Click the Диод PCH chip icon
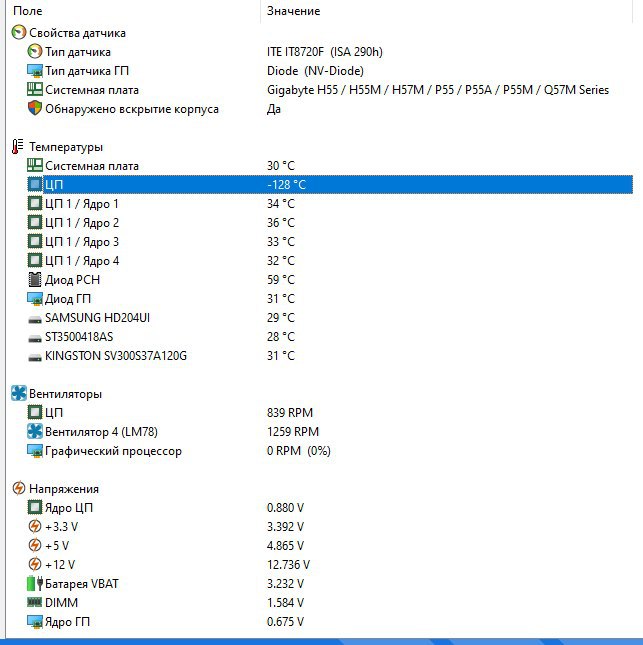The image size is (643, 645). point(35,280)
